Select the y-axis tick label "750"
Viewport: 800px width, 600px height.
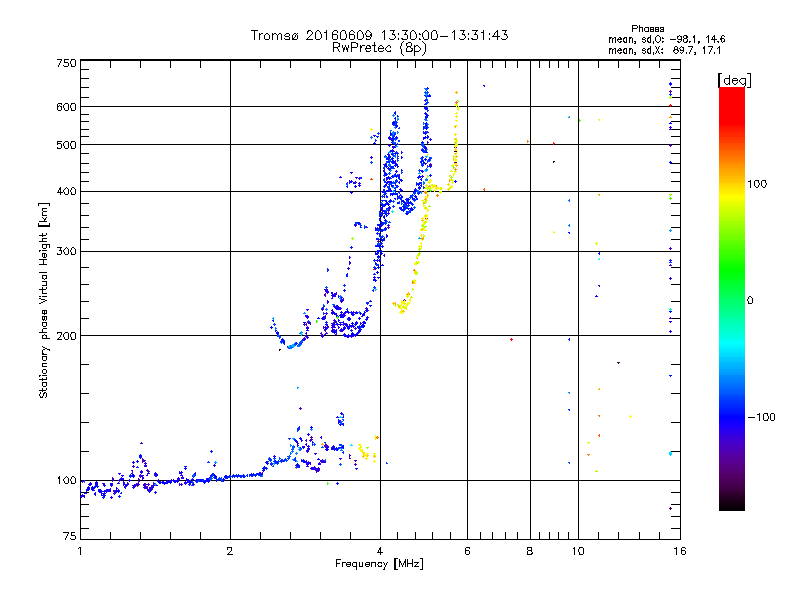[66, 63]
